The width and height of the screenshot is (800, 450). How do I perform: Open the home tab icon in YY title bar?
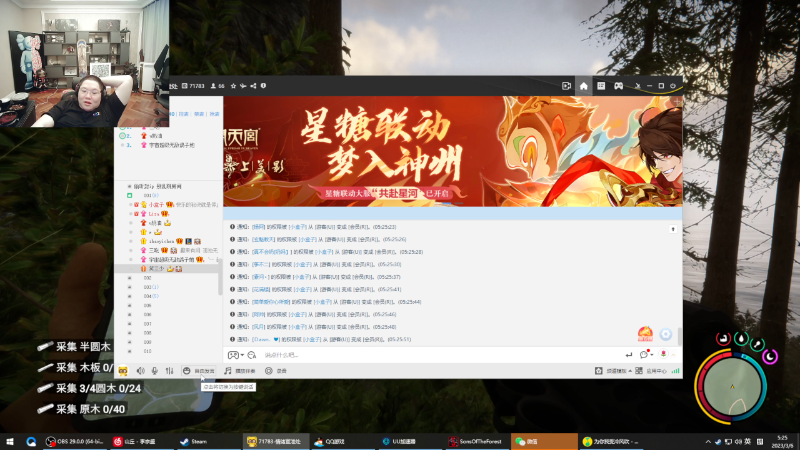(584, 86)
